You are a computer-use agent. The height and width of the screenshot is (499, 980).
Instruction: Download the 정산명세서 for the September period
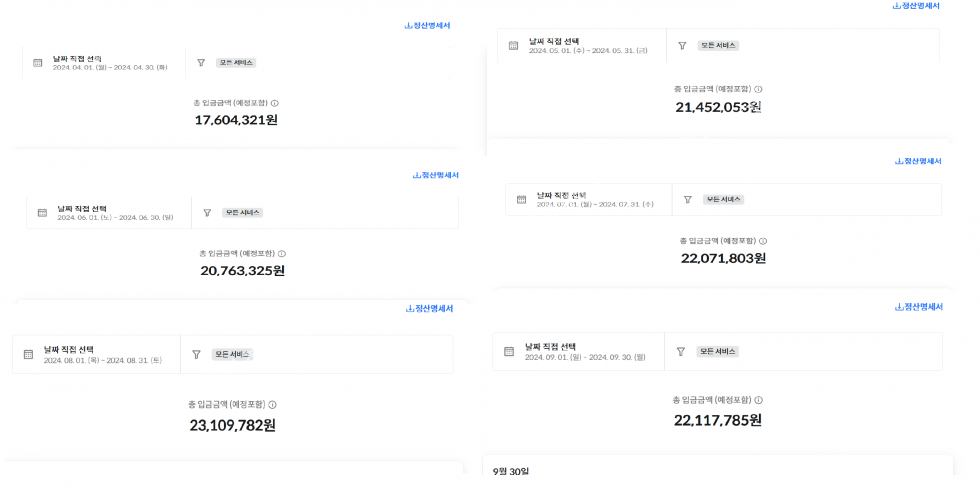918,307
